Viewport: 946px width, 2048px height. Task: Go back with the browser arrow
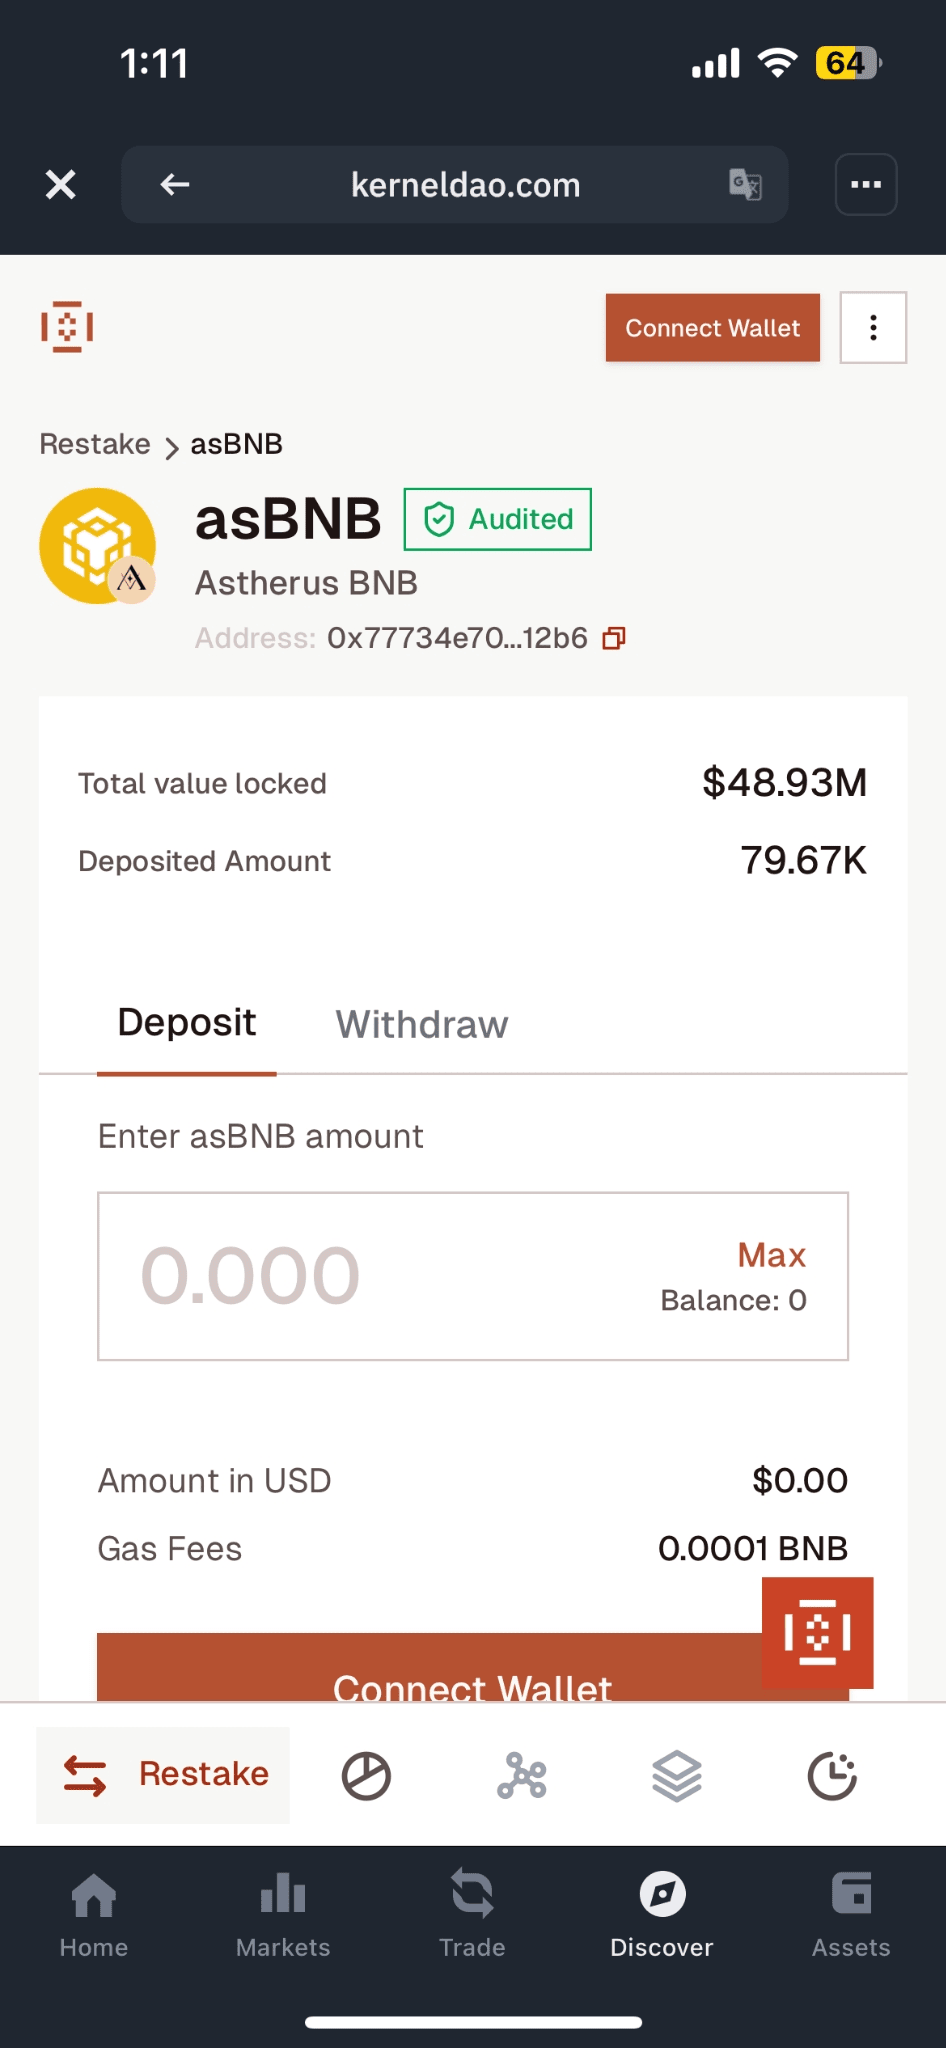(175, 184)
